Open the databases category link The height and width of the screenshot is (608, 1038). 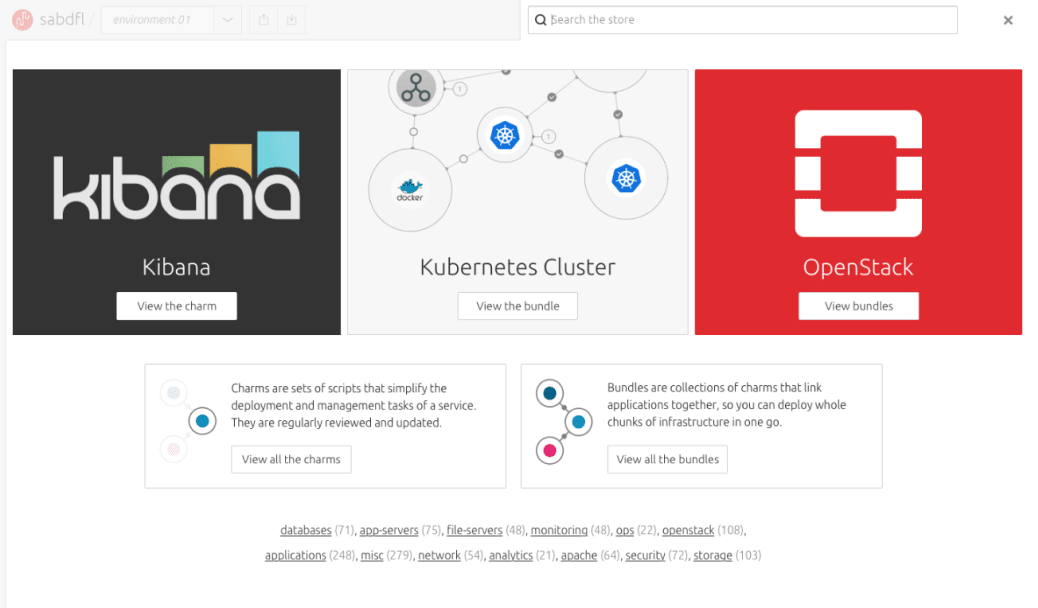click(x=306, y=530)
